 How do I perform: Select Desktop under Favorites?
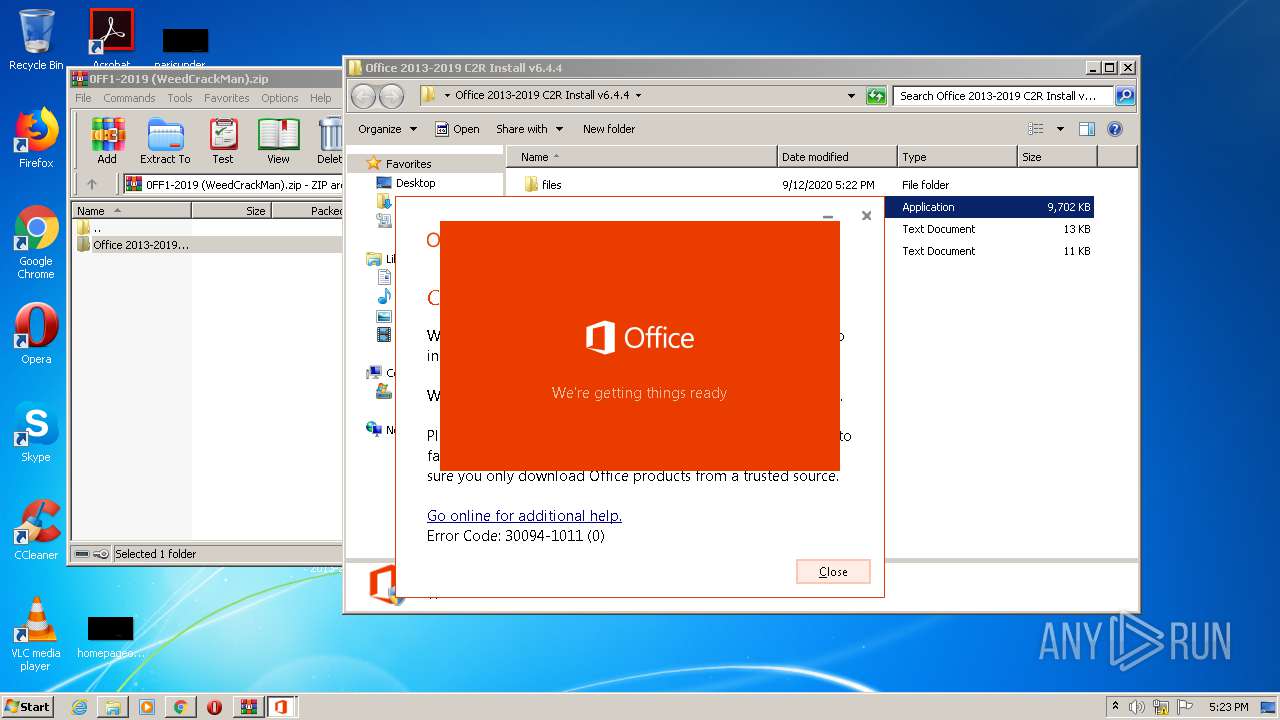pos(415,183)
